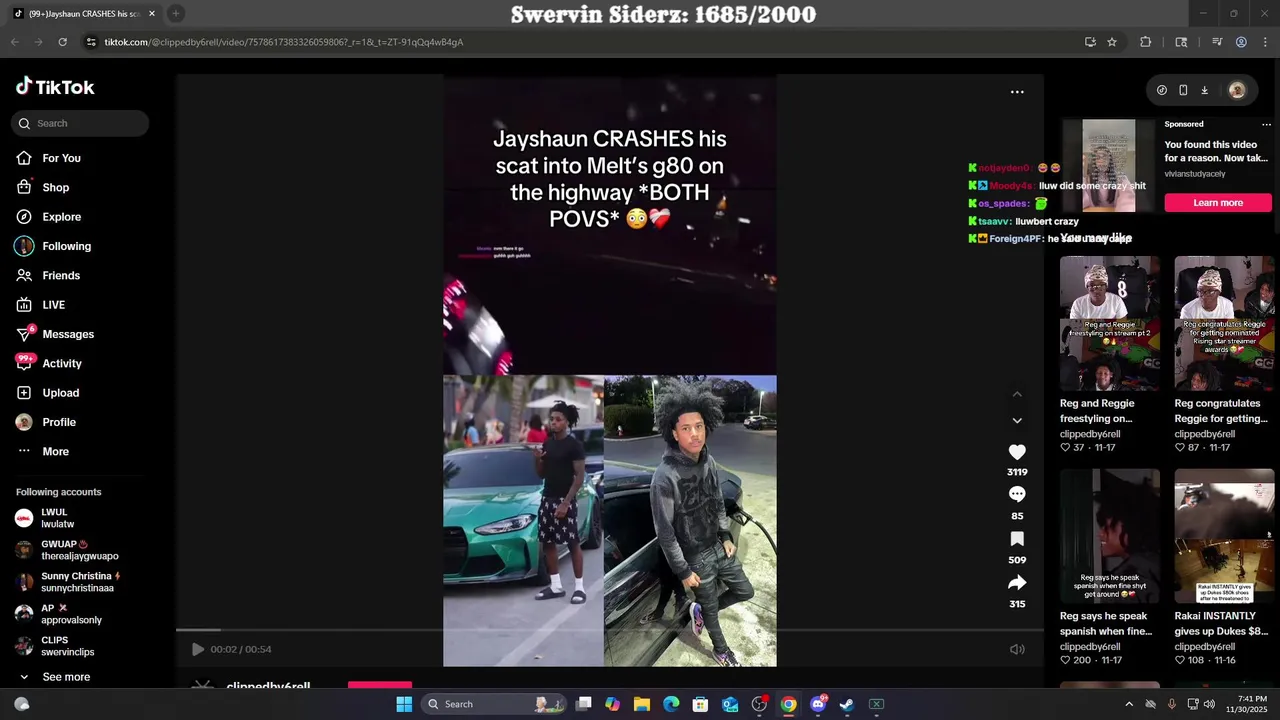Share the video with arrow icon
The width and height of the screenshot is (1280, 720).
click(x=1017, y=583)
